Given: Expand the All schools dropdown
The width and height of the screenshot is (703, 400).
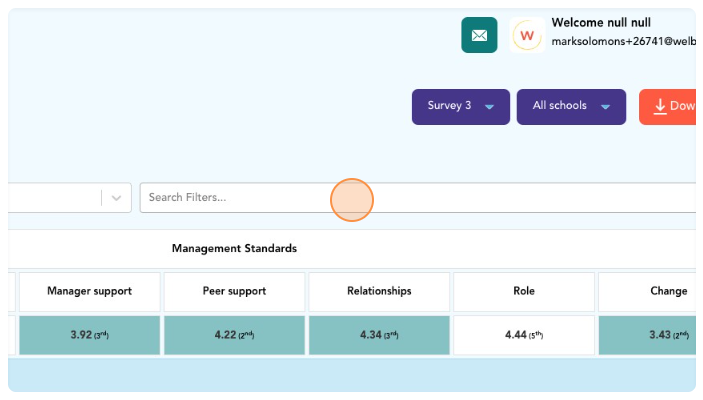Looking at the screenshot, I should [x=571, y=107].
